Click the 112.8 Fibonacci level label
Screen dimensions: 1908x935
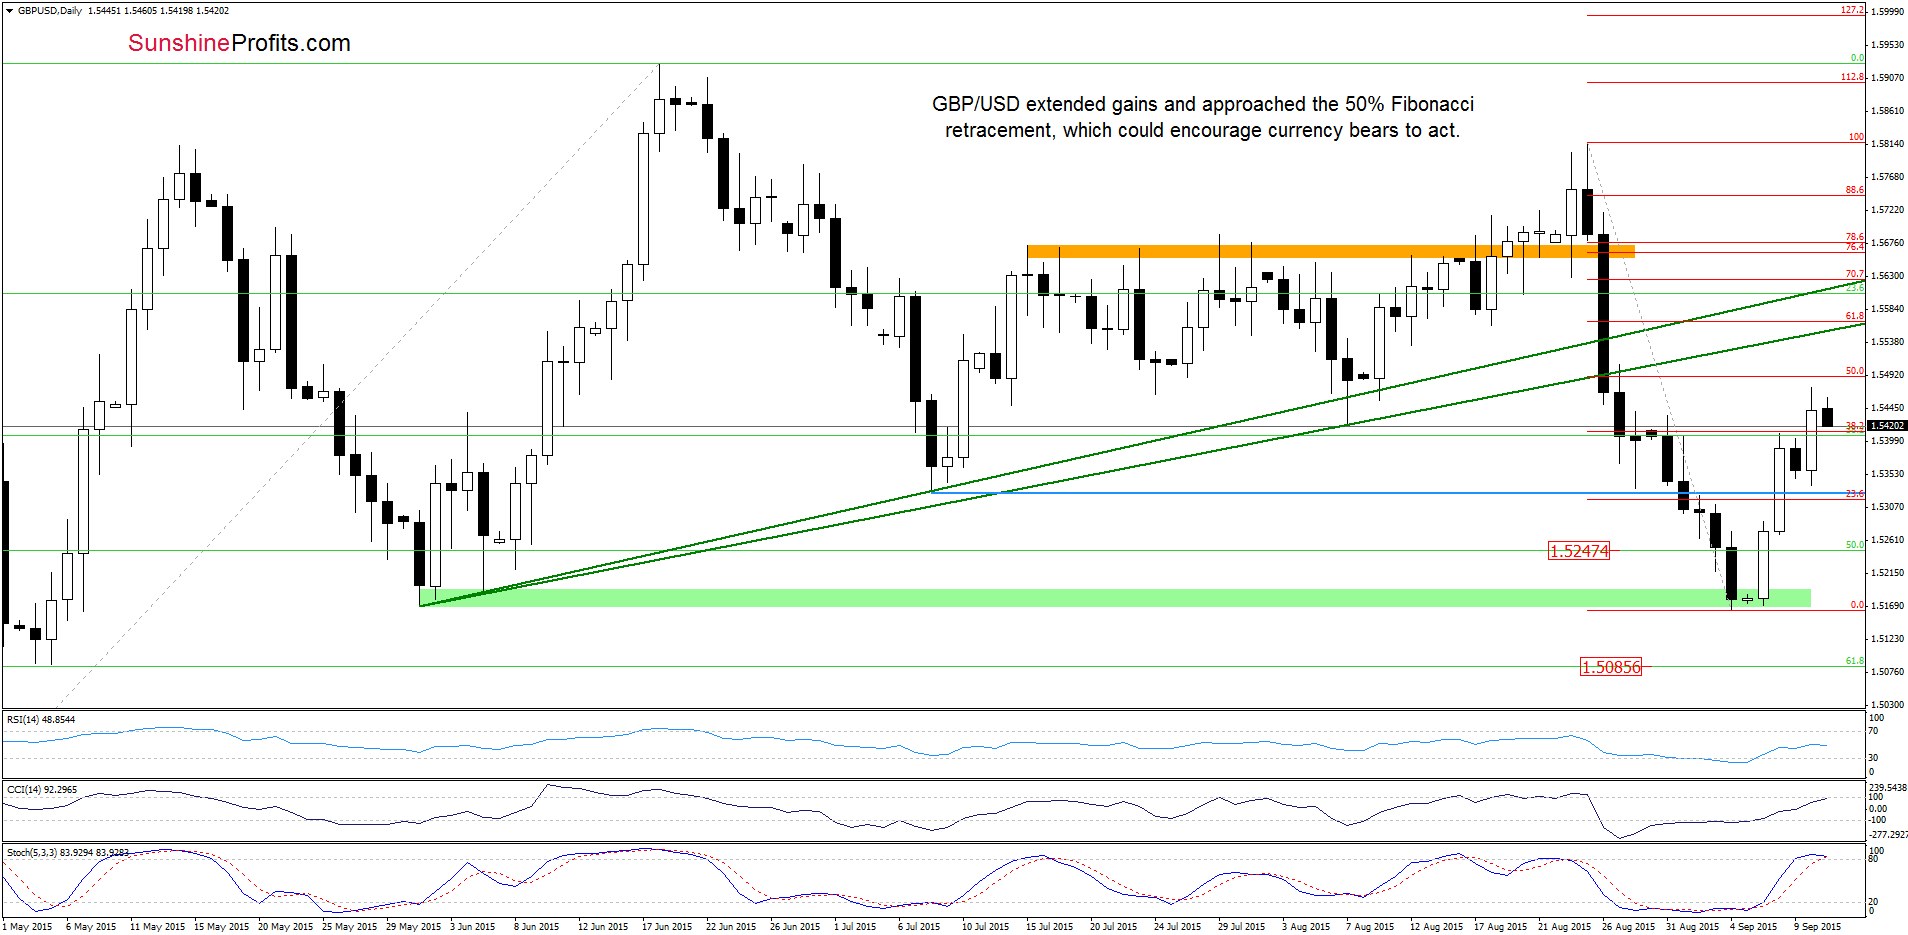tap(1852, 77)
